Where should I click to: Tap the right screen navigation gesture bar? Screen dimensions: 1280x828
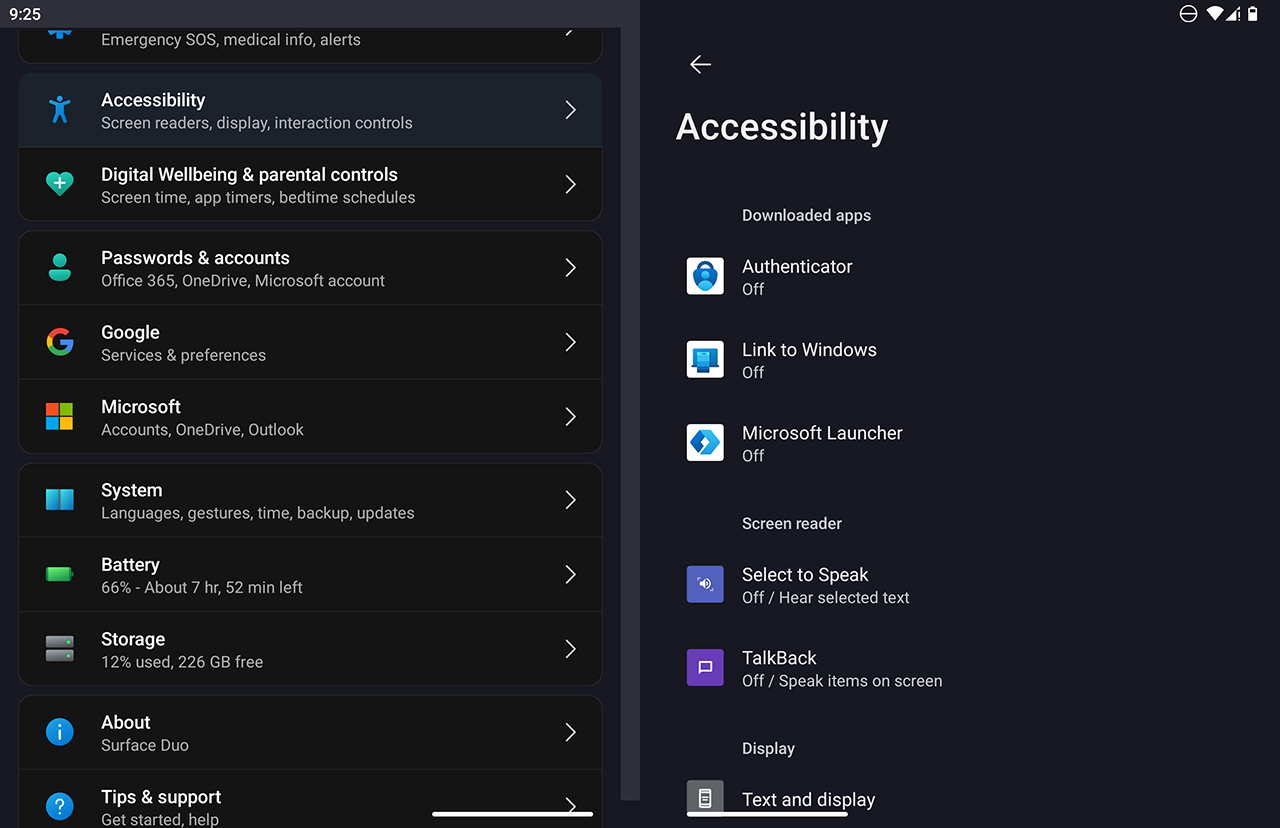pos(767,814)
